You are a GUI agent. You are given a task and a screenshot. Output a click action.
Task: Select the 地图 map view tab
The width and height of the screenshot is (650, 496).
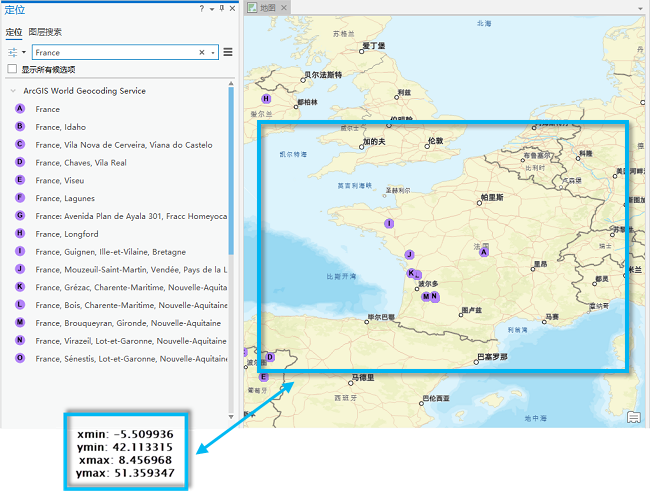[267, 8]
